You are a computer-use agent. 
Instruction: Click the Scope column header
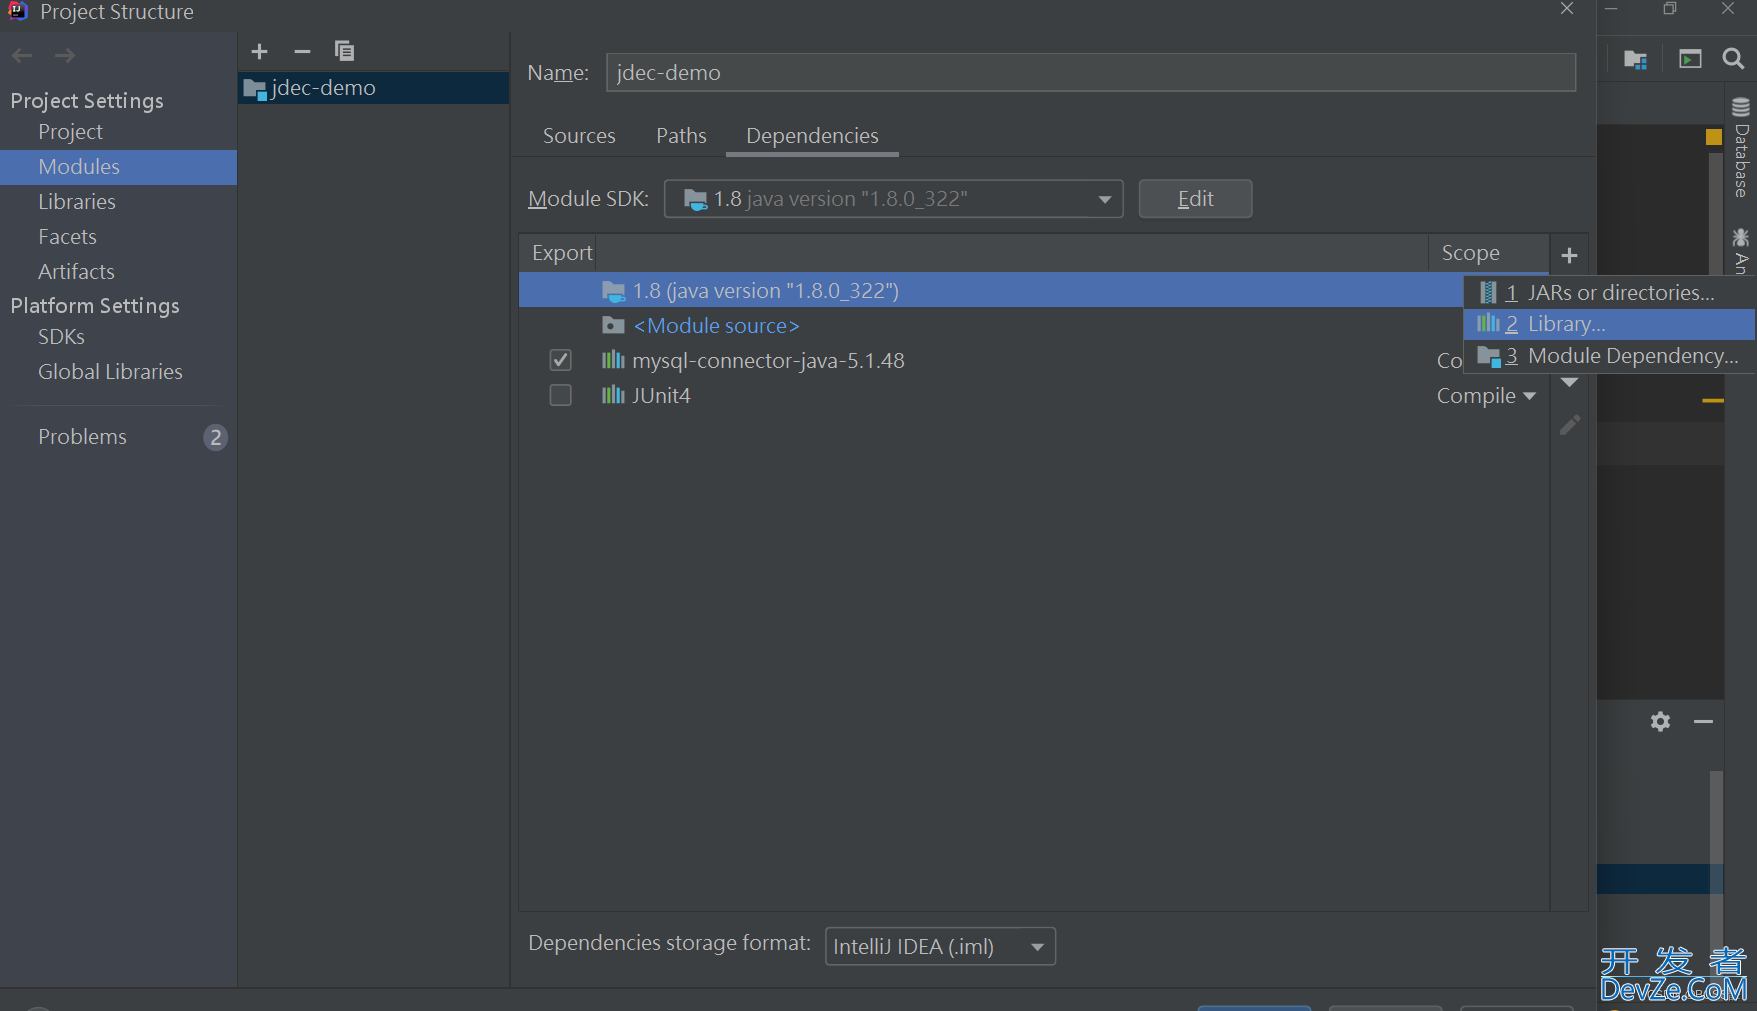tap(1488, 253)
